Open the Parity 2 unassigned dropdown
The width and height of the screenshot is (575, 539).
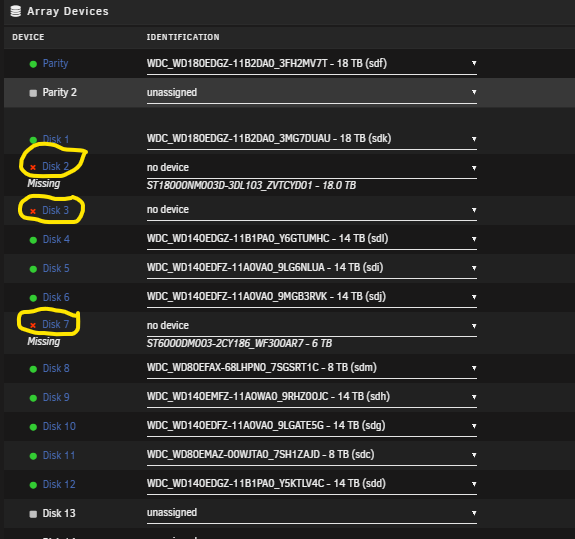tap(312, 93)
